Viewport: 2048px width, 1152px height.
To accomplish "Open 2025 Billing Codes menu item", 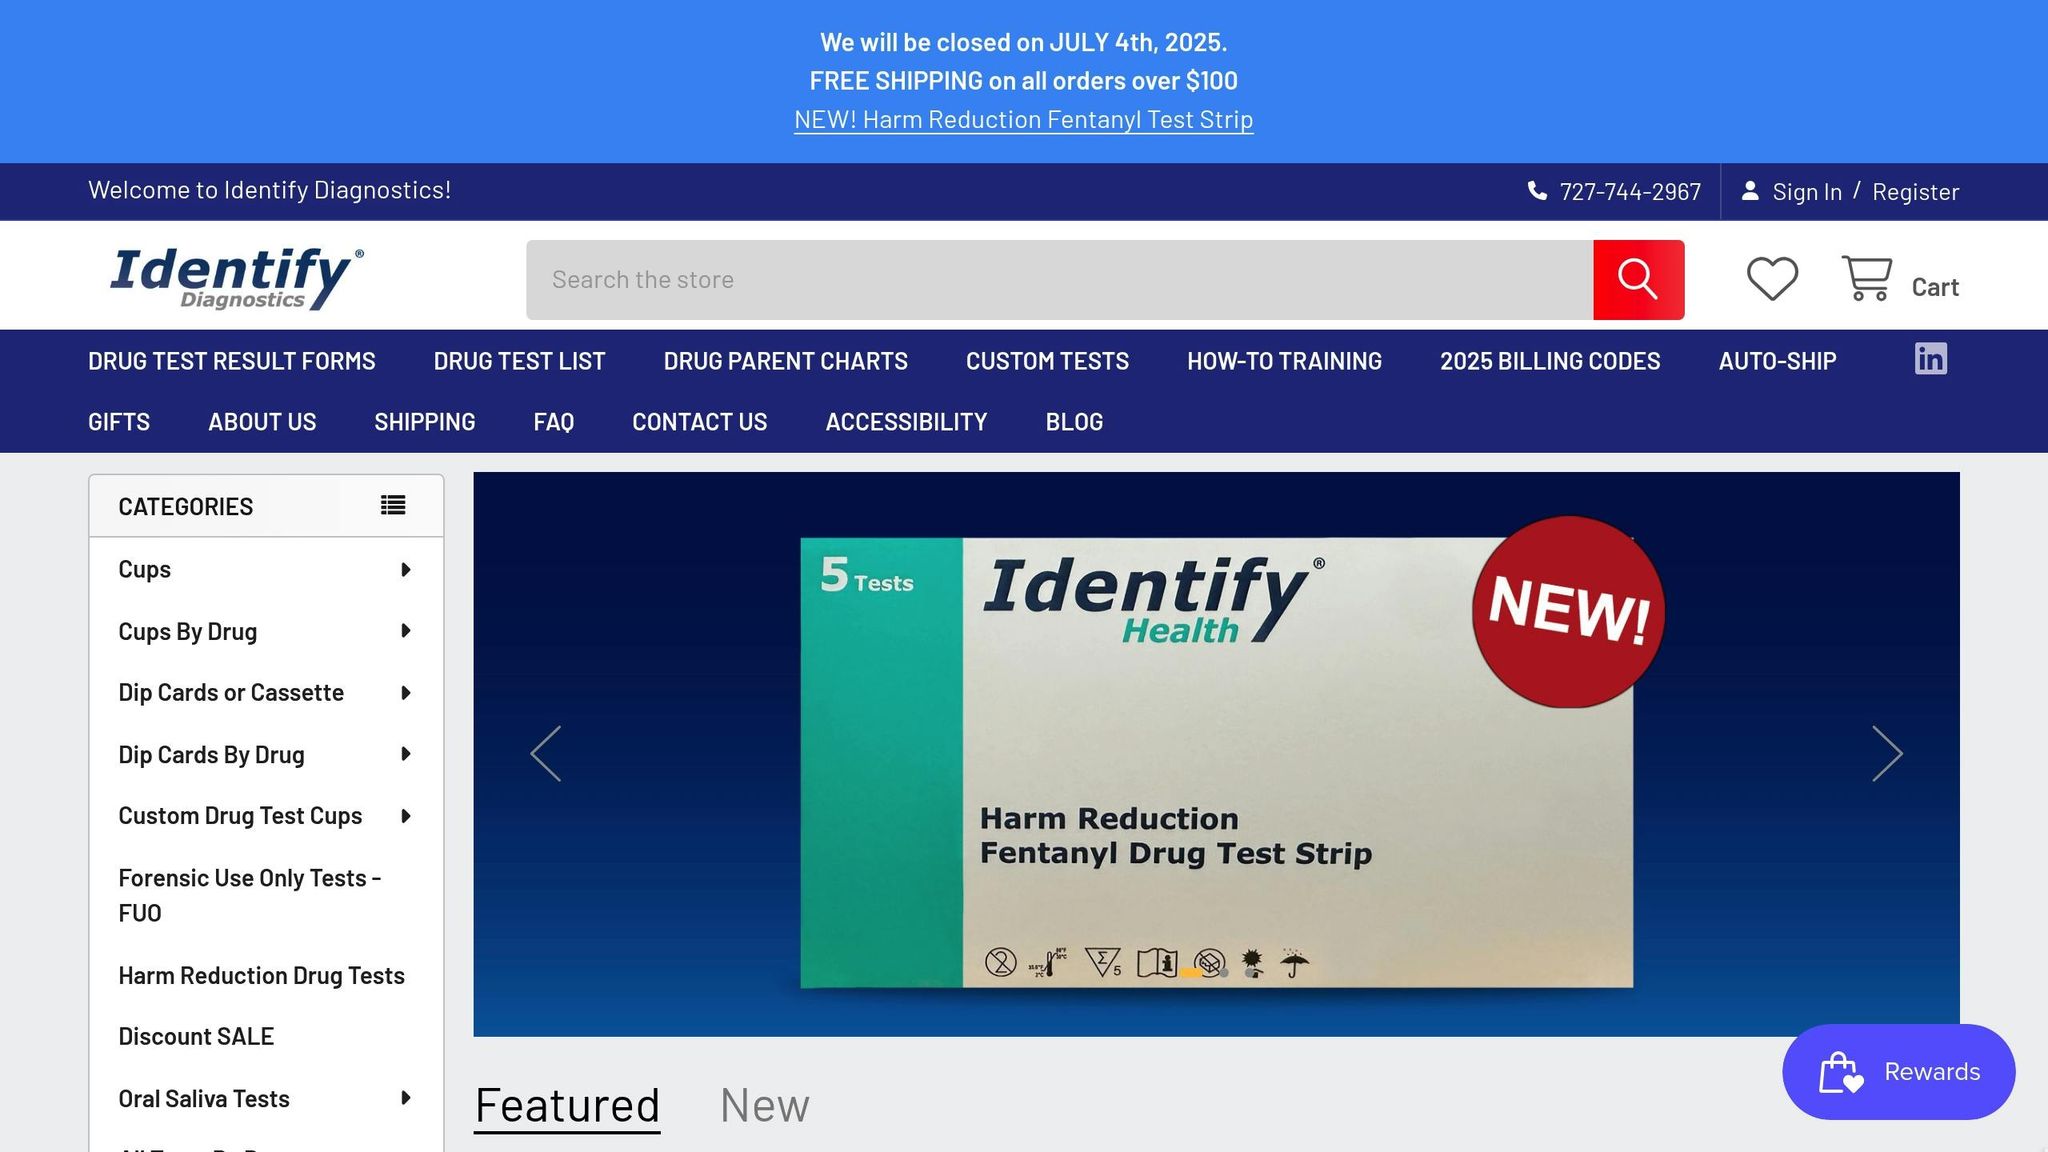I will tap(1550, 361).
